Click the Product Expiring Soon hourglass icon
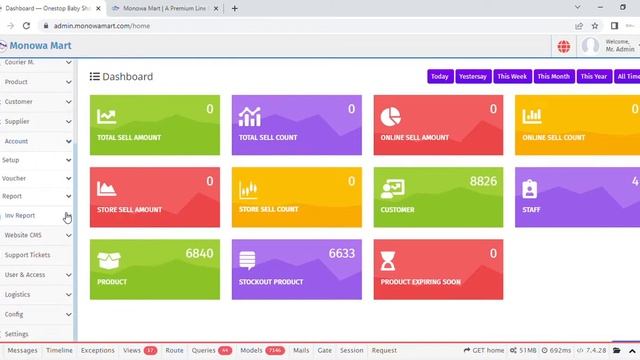The width and height of the screenshot is (640, 360). click(x=388, y=261)
